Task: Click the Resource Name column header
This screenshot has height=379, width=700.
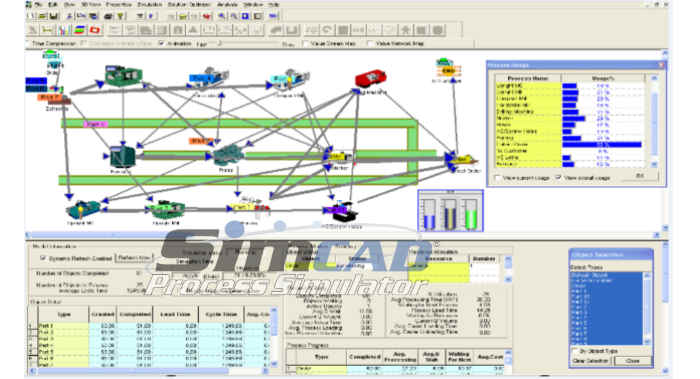Action: coord(527,78)
